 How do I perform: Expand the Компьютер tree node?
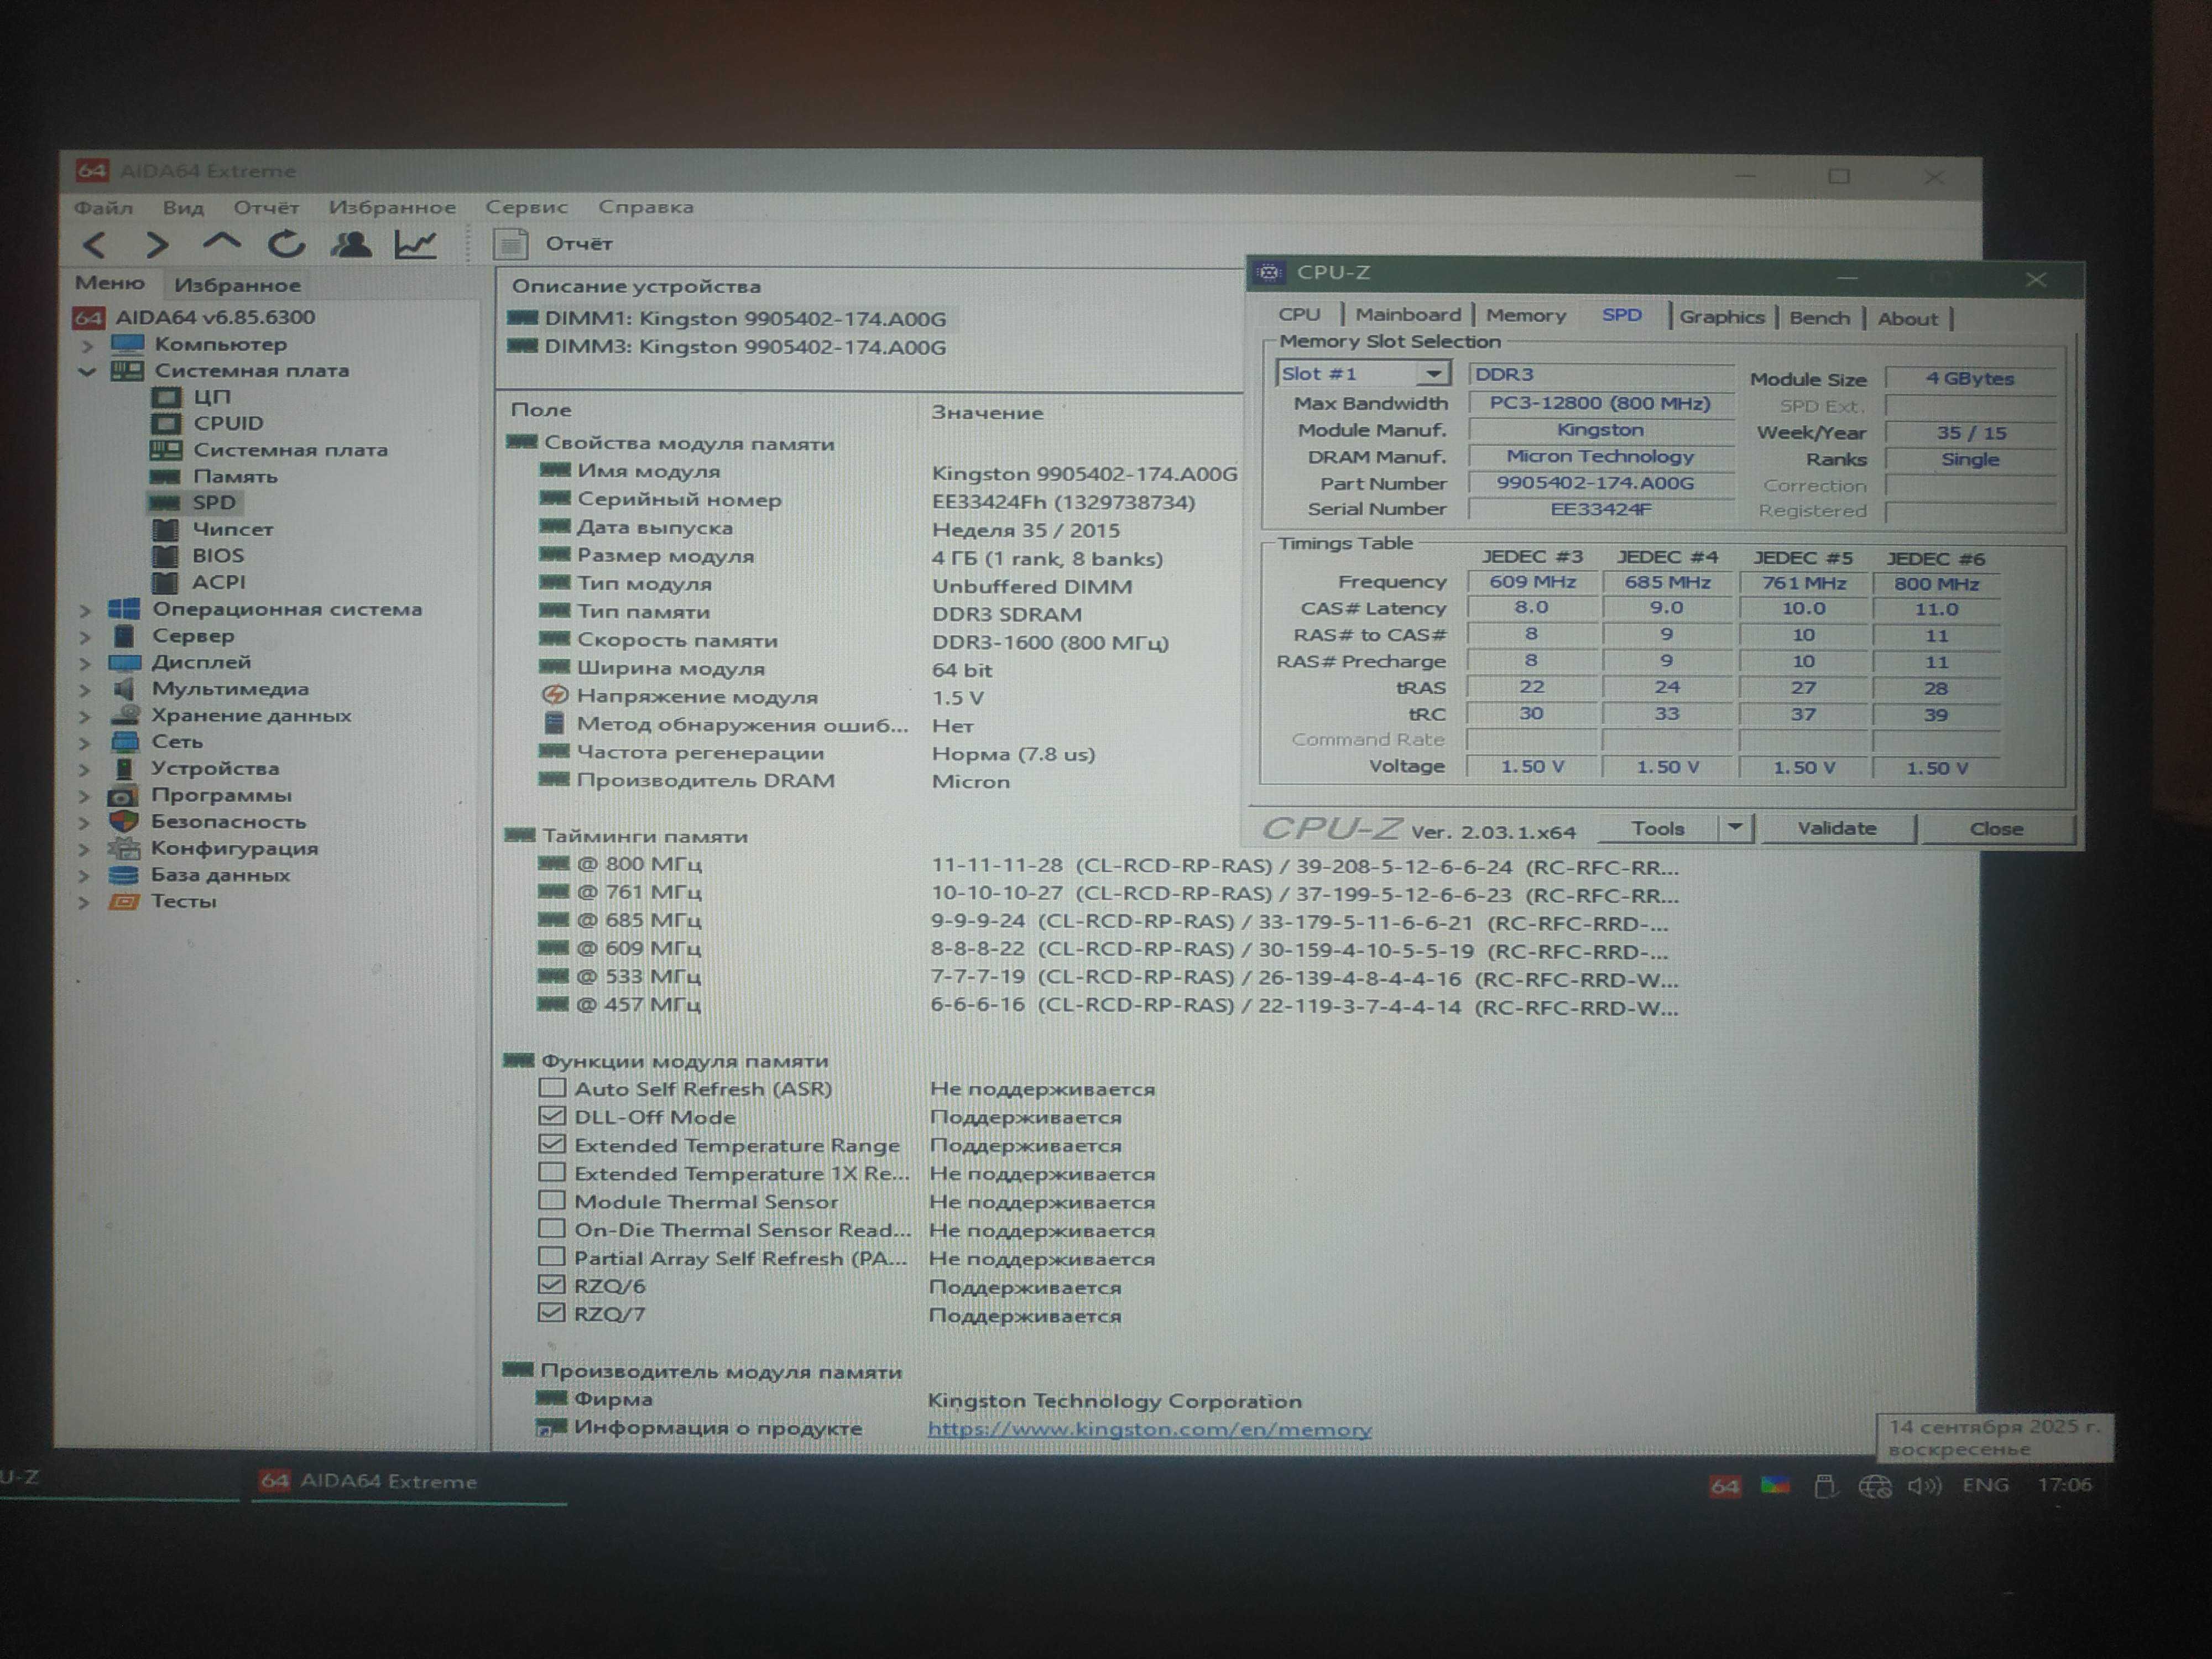(87, 345)
